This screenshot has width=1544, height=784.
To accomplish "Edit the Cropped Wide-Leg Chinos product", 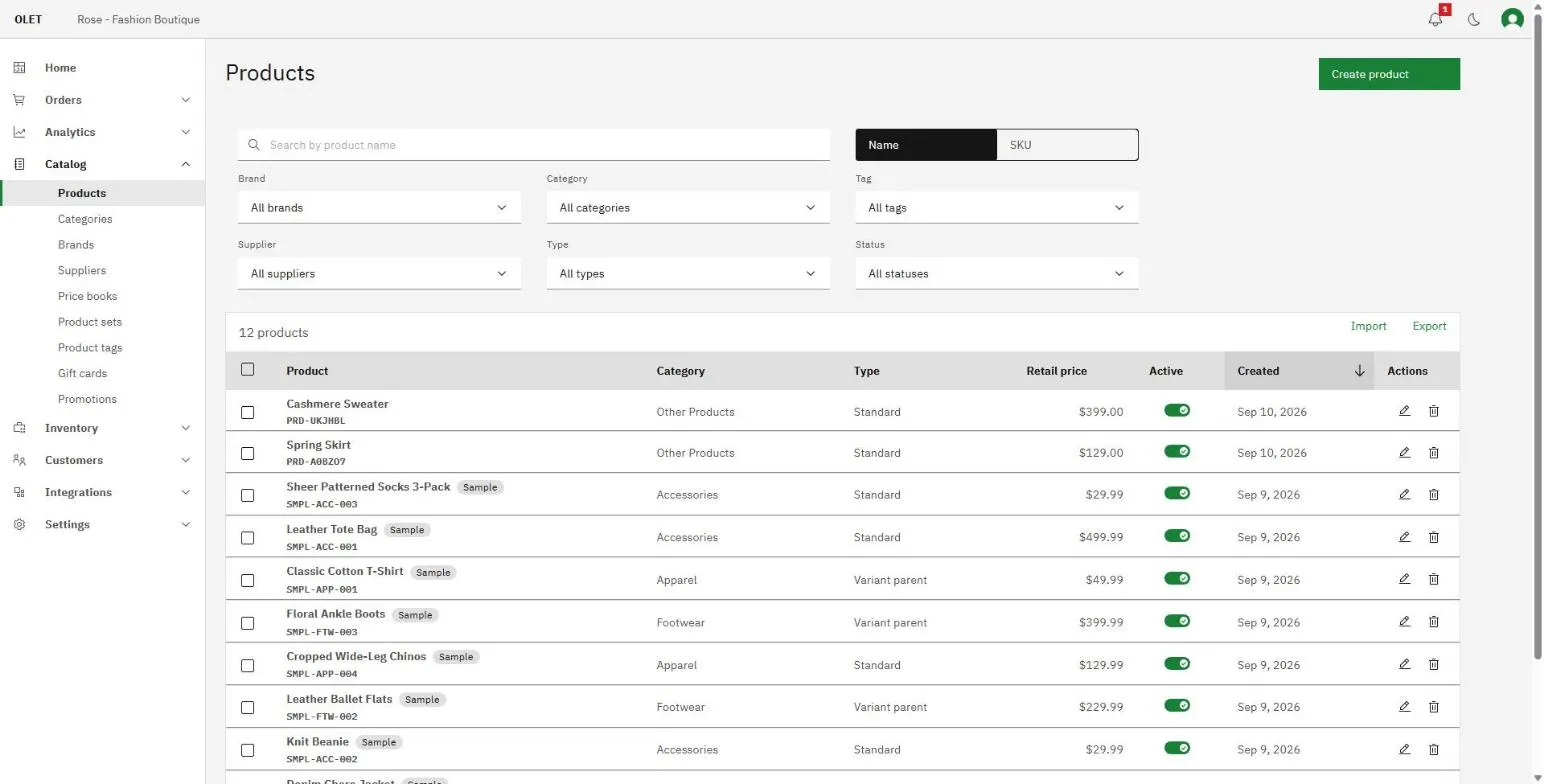I will pos(1404,664).
